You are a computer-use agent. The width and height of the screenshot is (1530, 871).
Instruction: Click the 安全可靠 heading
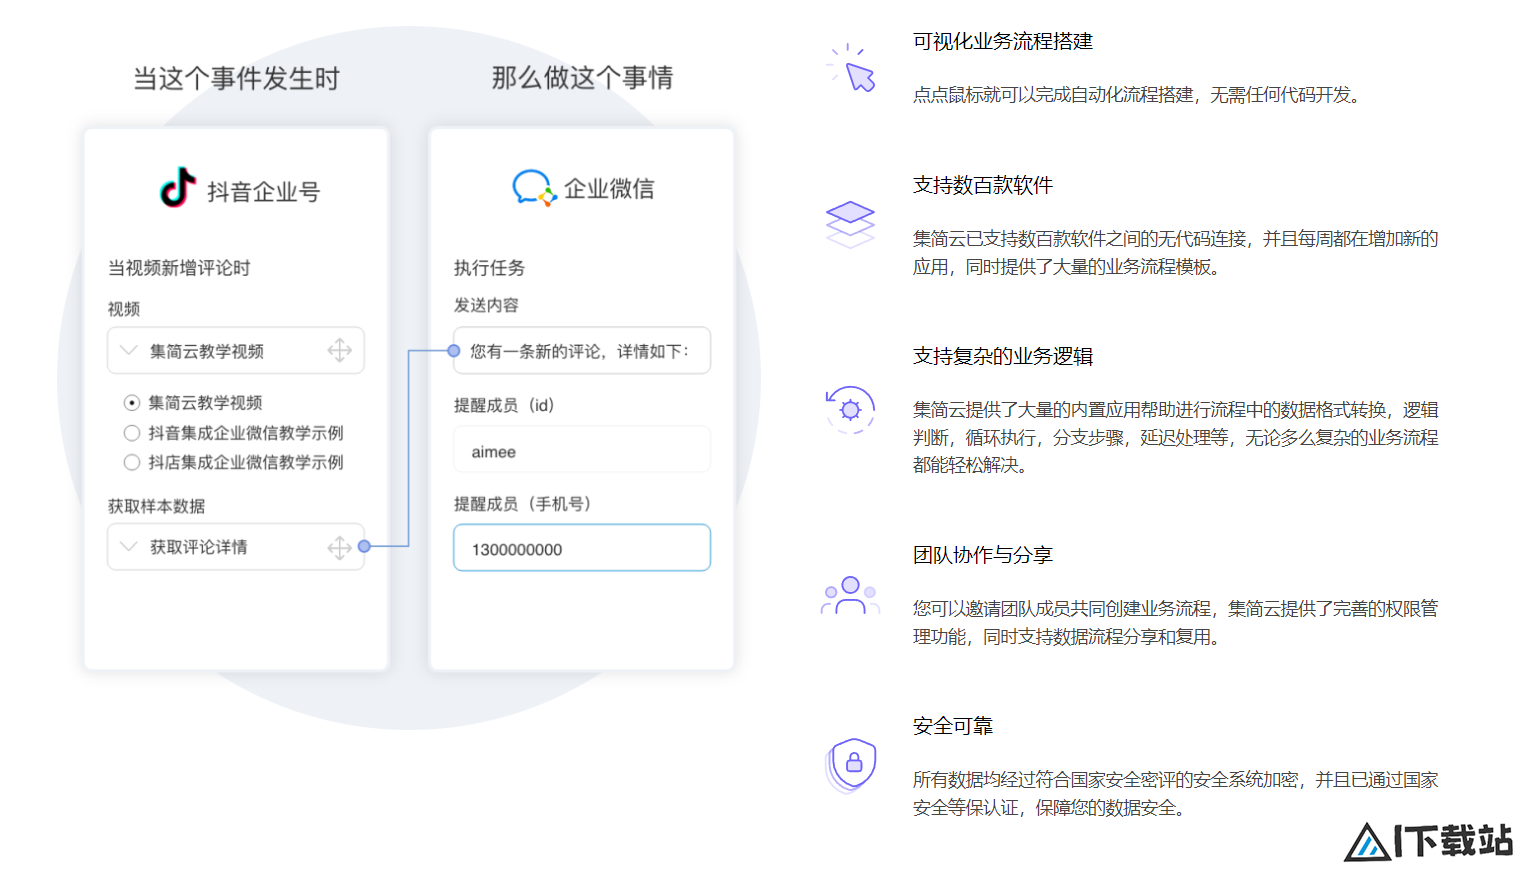953,726
